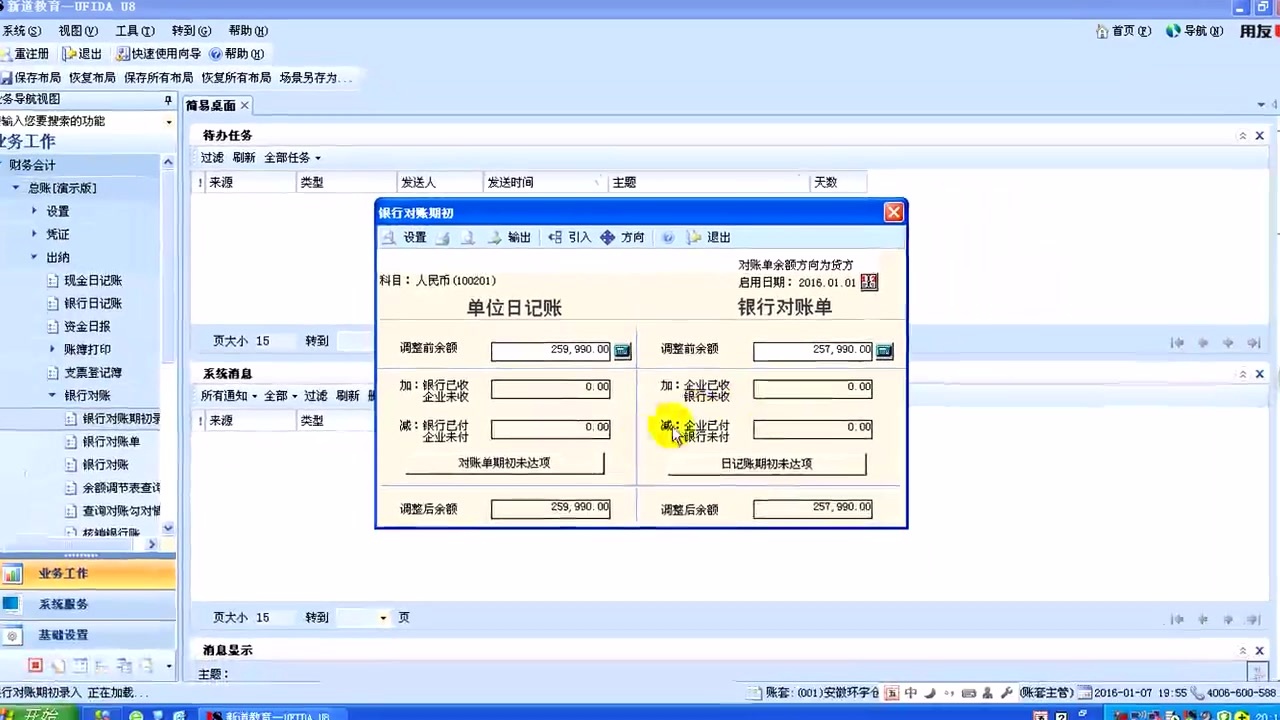Open 银行日记账 in navigation tree

click(x=93, y=304)
